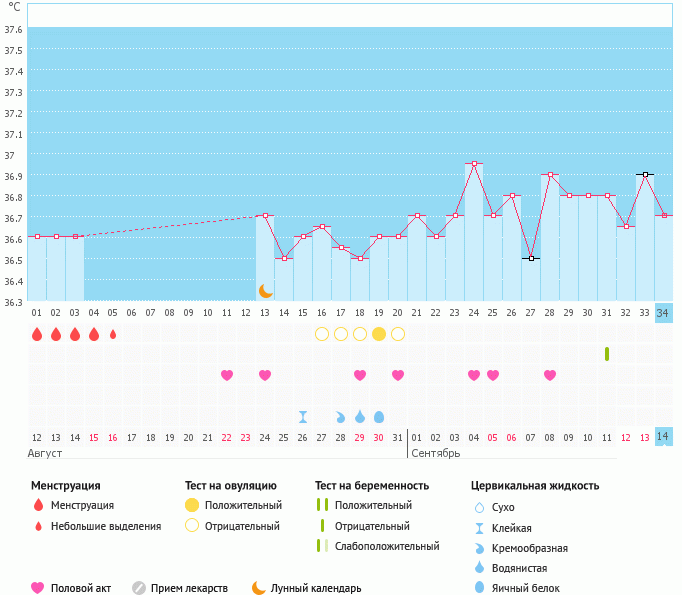Viewport: 682px width, 595px height.
Task: Click the sticky cervical fluid icon on day 15
Action: (303, 416)
